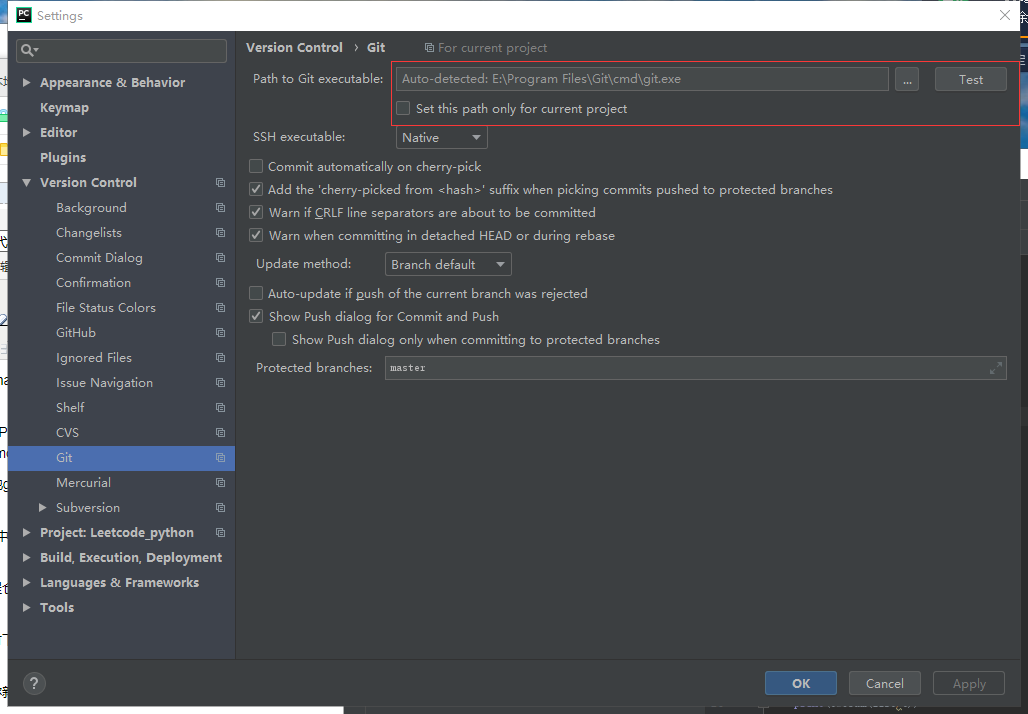1028x714 pixels.
Task: Uncheck Warn if CRLF line separators option
Action: (x=256, y=212)
